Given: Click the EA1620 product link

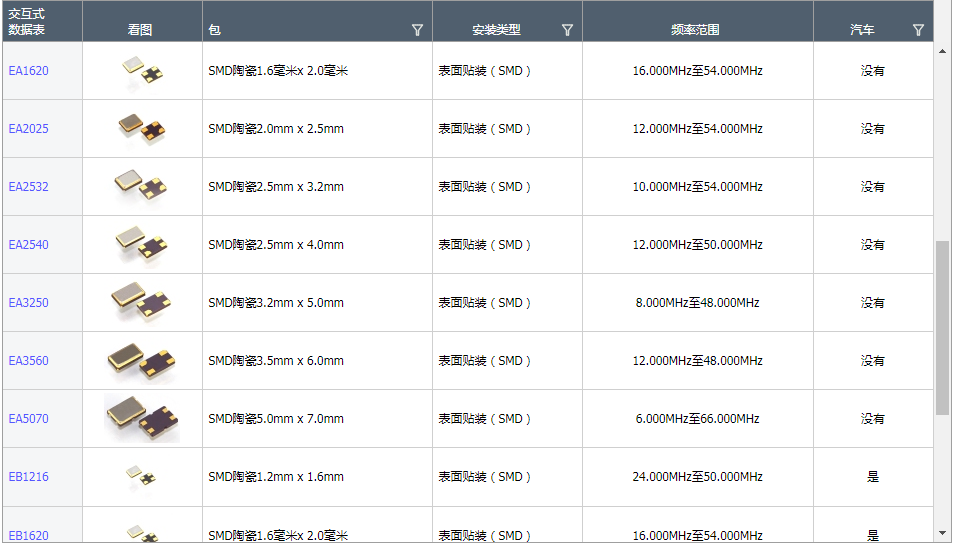Looking at the screenshot, I should click(28, 71).
